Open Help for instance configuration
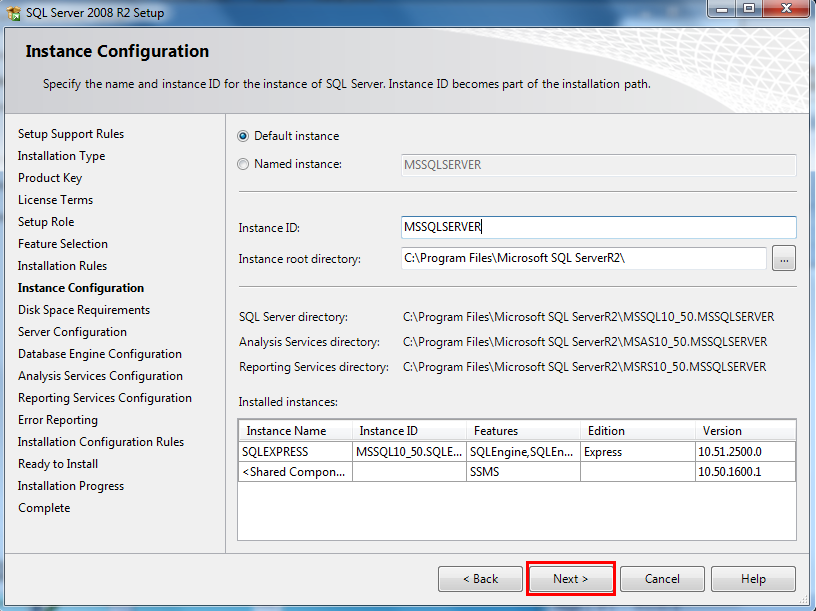The width and height of the screenshot is (816, 611). [753, 579]
